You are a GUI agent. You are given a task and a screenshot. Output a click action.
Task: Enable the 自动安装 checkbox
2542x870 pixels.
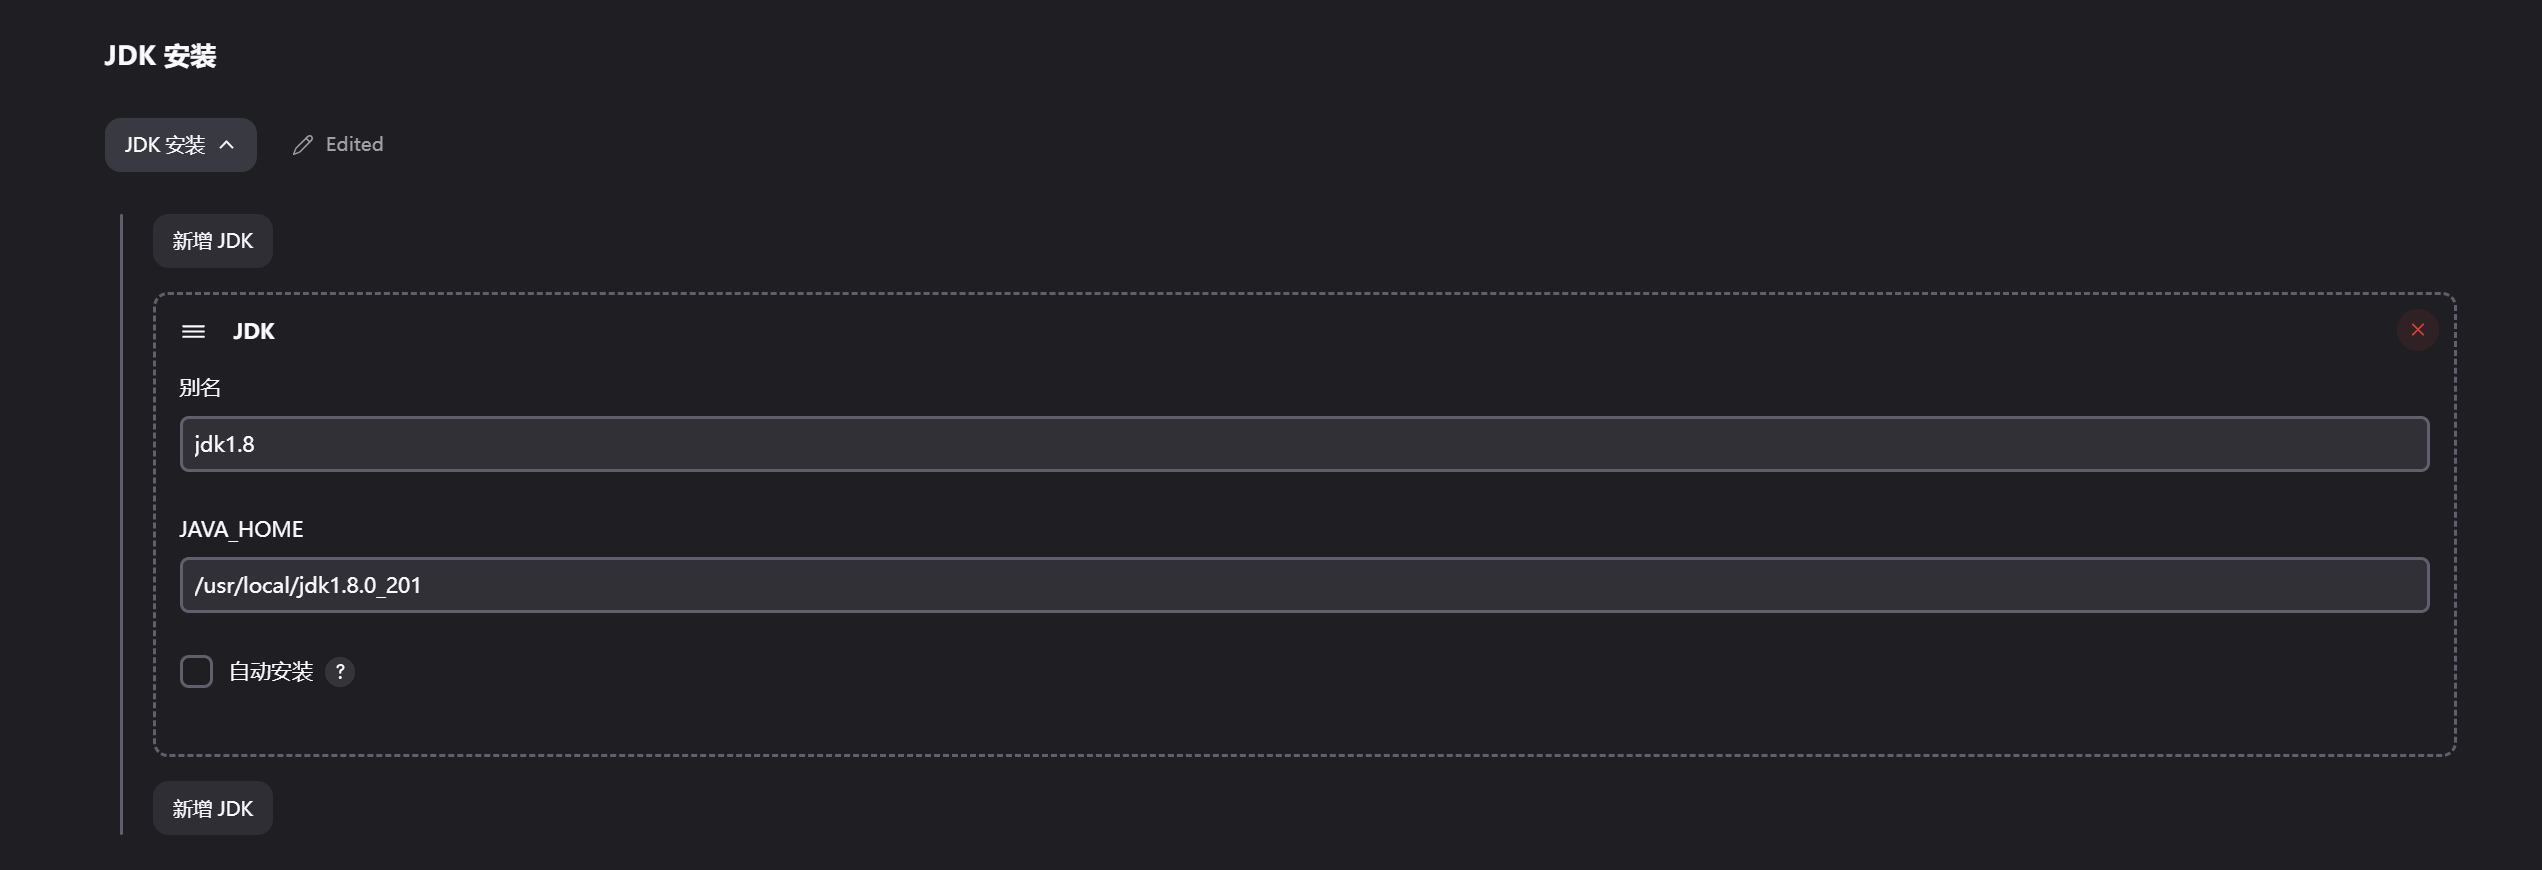(x=196, y=671)
